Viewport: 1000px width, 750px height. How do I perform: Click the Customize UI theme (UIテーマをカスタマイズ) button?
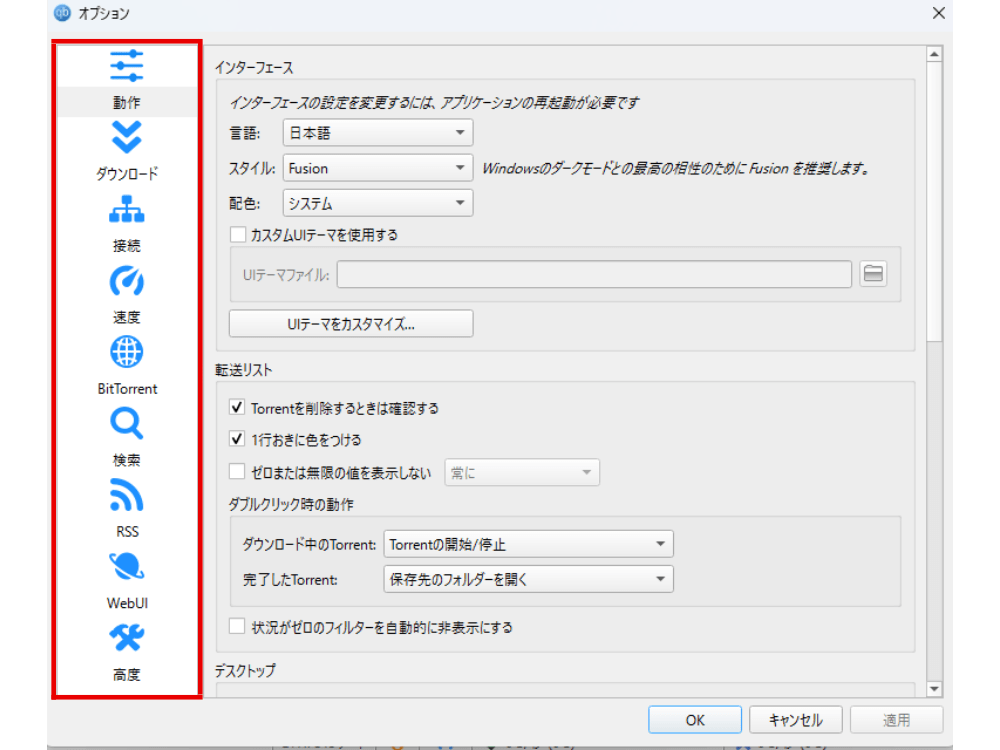[351, 324]
